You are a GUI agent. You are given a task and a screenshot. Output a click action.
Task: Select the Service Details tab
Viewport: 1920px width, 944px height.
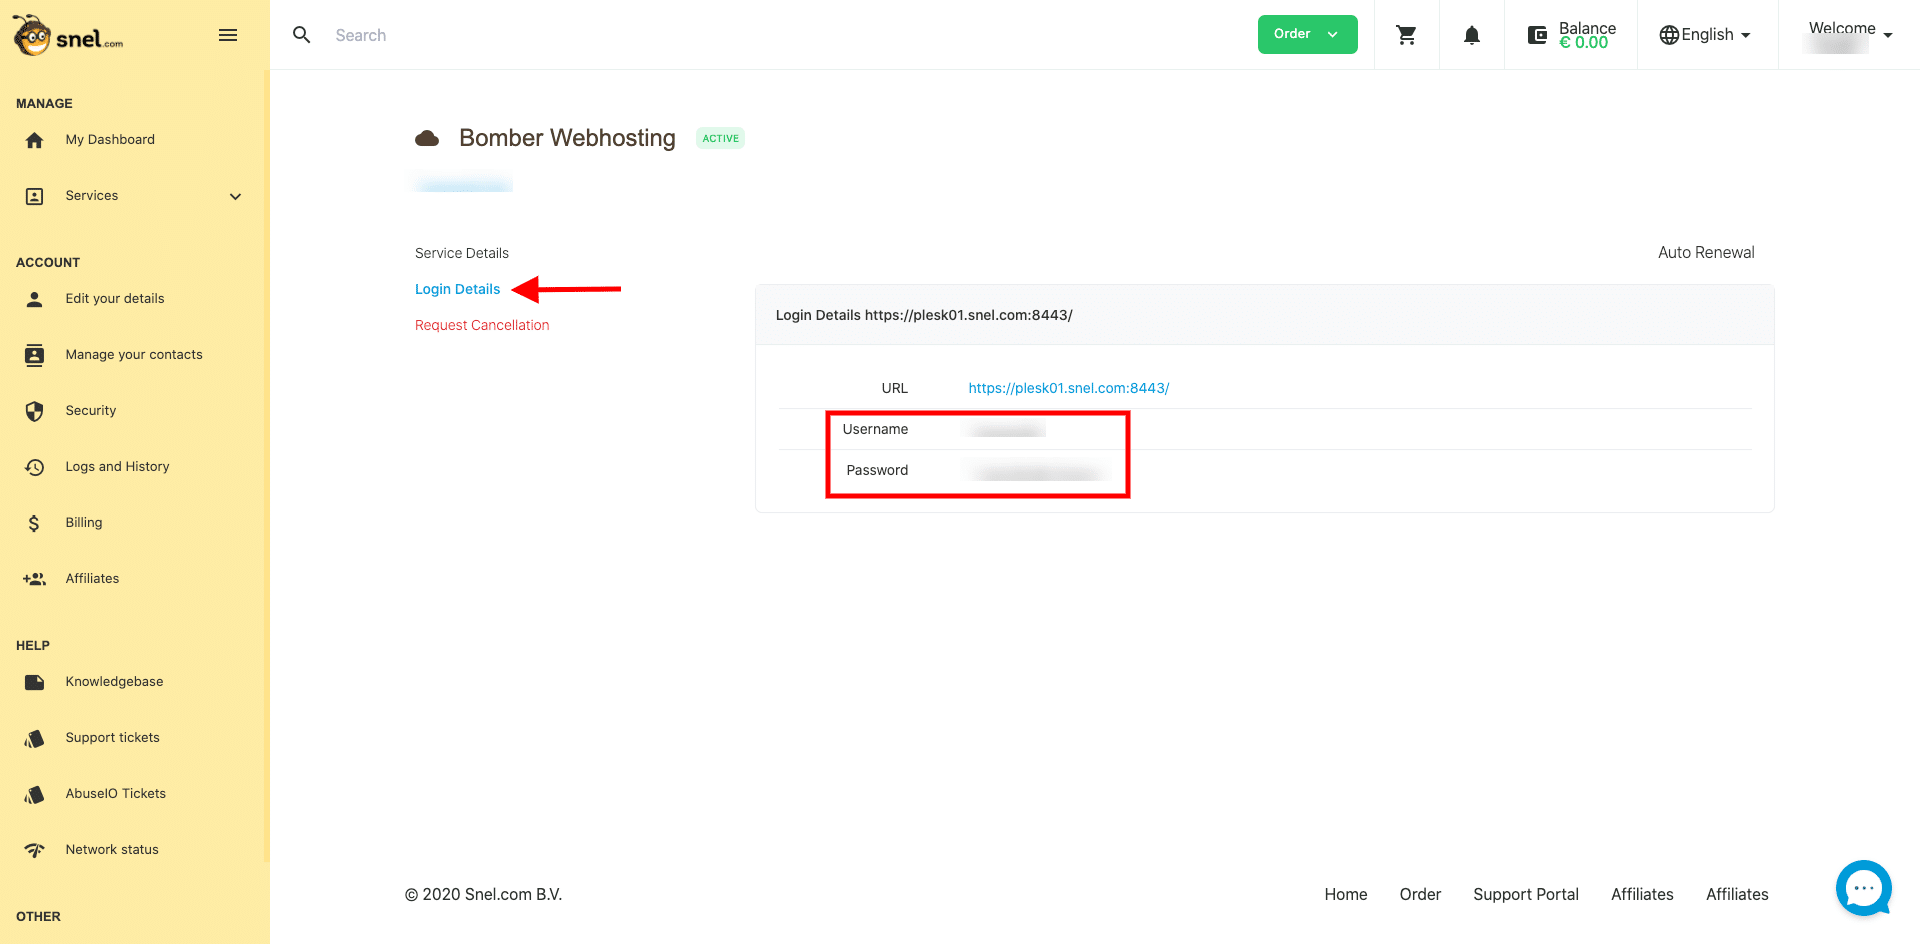[462, 253]
